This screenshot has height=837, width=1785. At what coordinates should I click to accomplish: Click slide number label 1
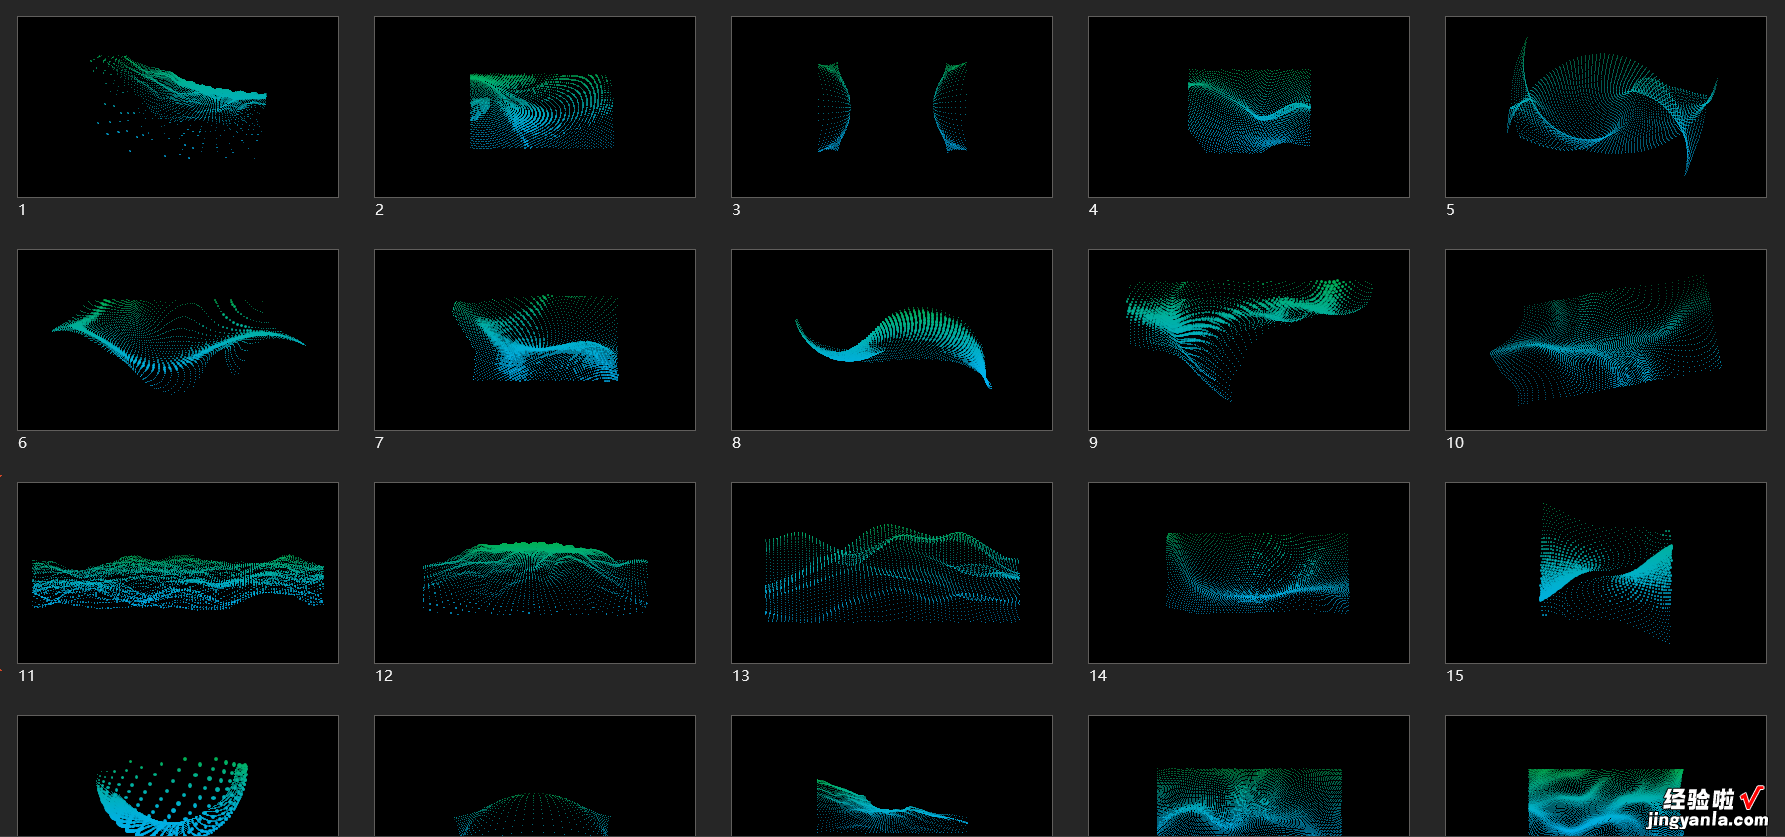point(22,210)
